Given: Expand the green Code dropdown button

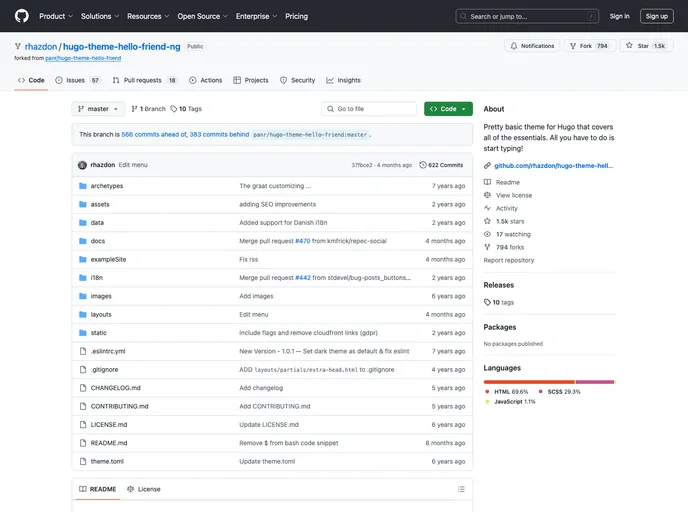Looking at the screenshot, I should click(x=448, y=109).
